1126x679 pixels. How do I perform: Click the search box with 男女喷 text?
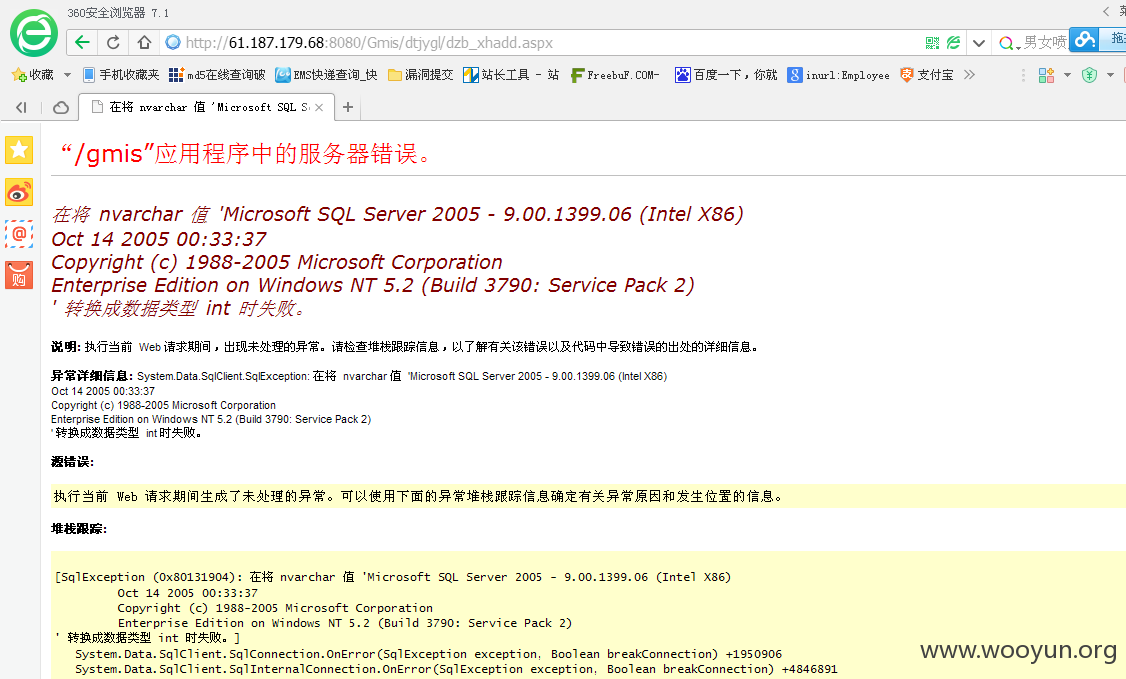coord(1045,43)
